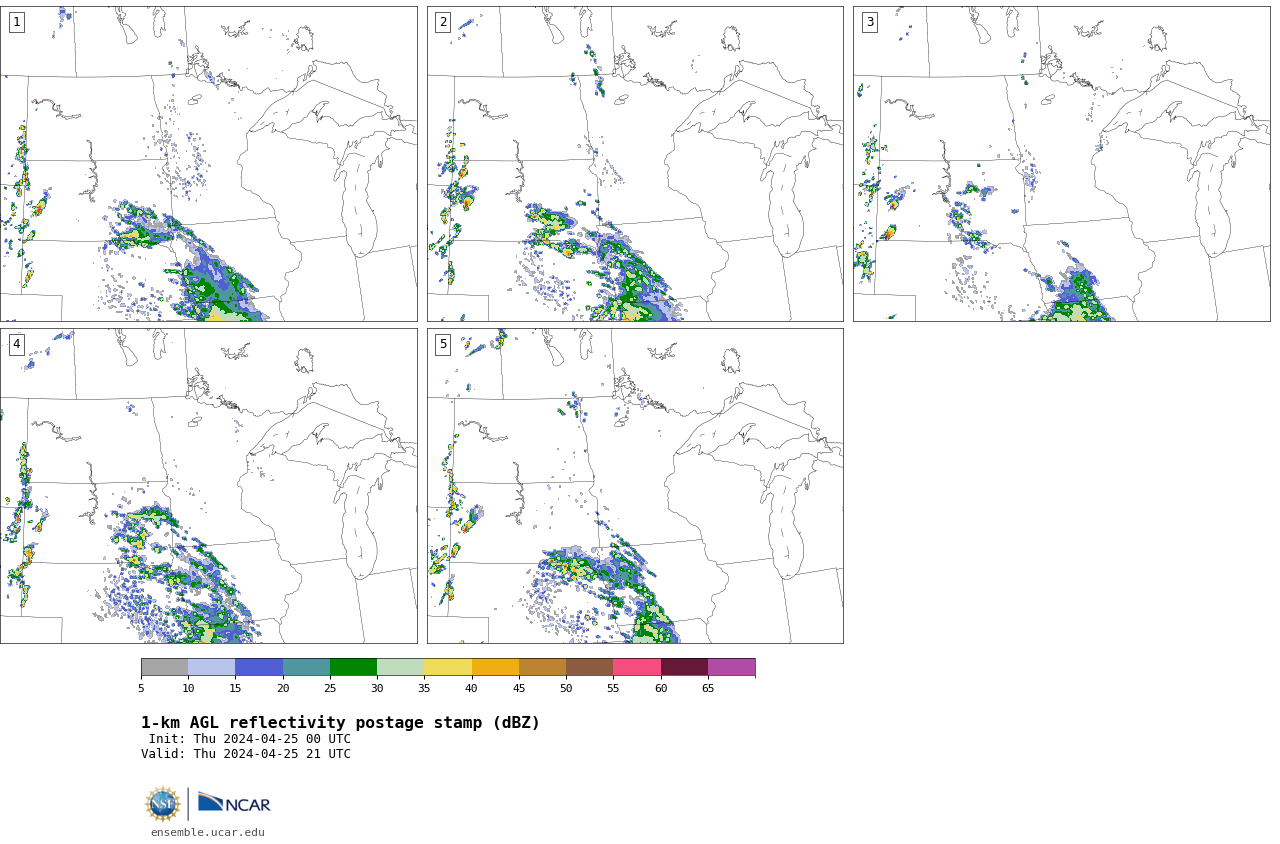1280x844 pixels.
Task: Click the dark green 25-30 dBZ swatch
Action: click(x=353, y=667)
